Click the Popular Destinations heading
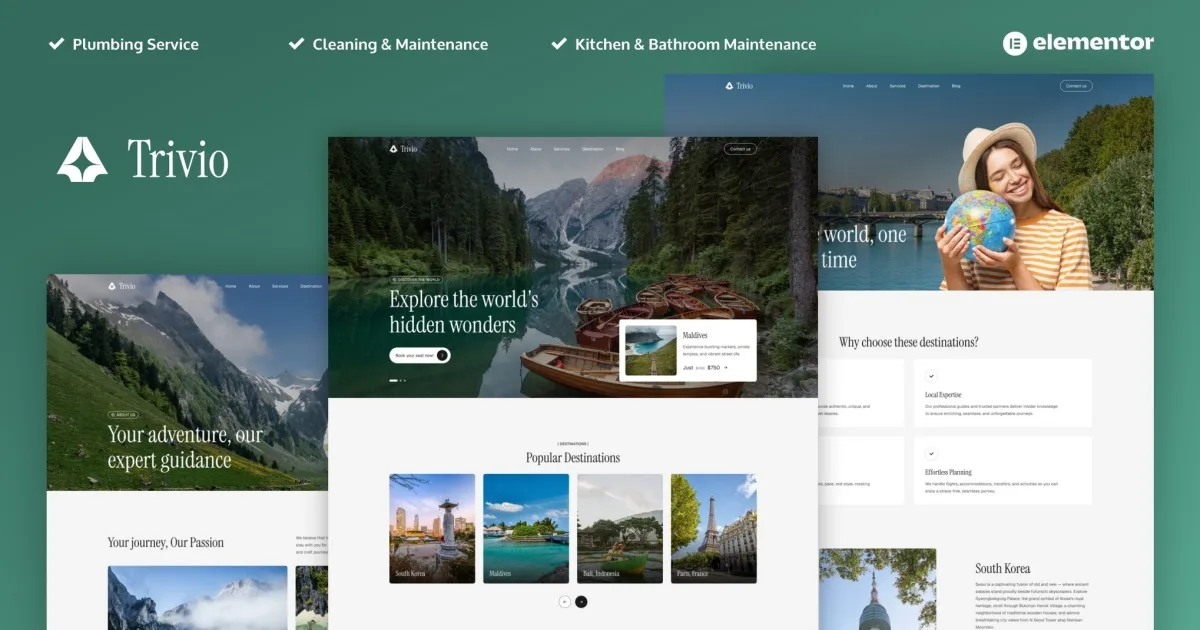Viewport: 1200px width, 630px height. 573,458
